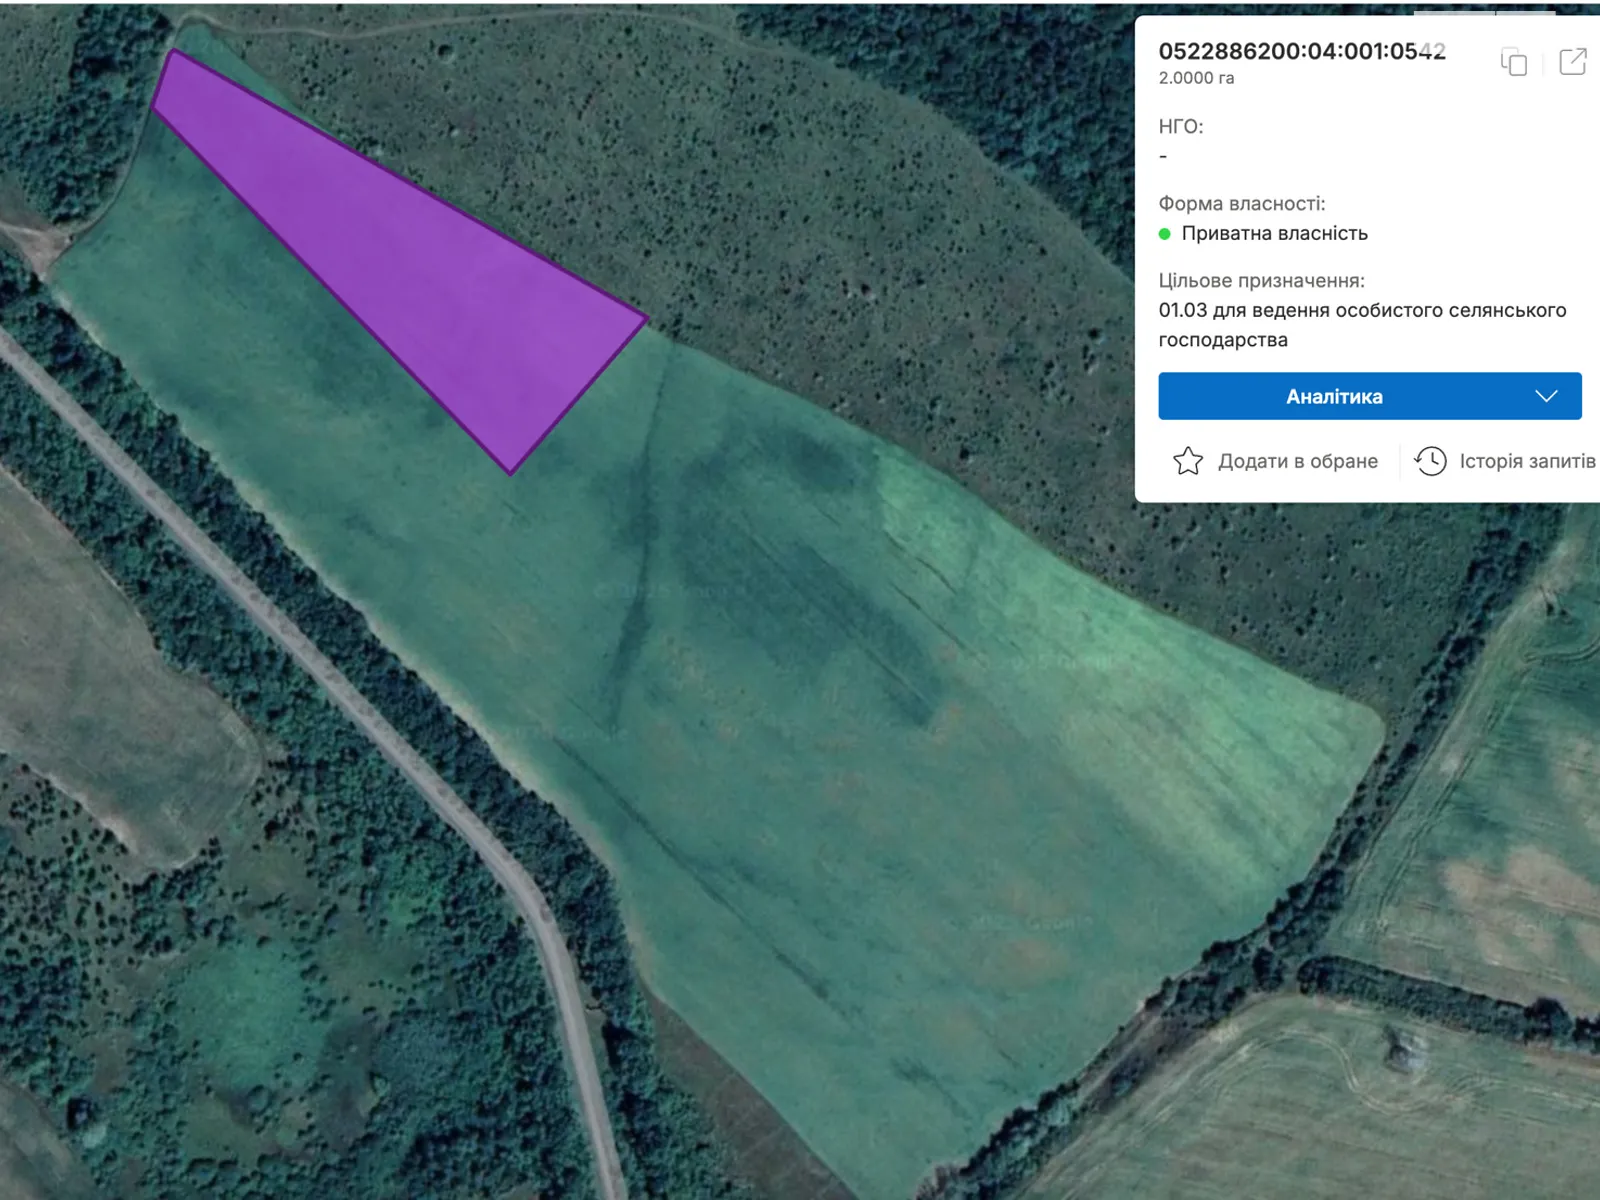Click the clock icon for request history
Screen dimensions: 1600x1200
tap(1430, 461)
